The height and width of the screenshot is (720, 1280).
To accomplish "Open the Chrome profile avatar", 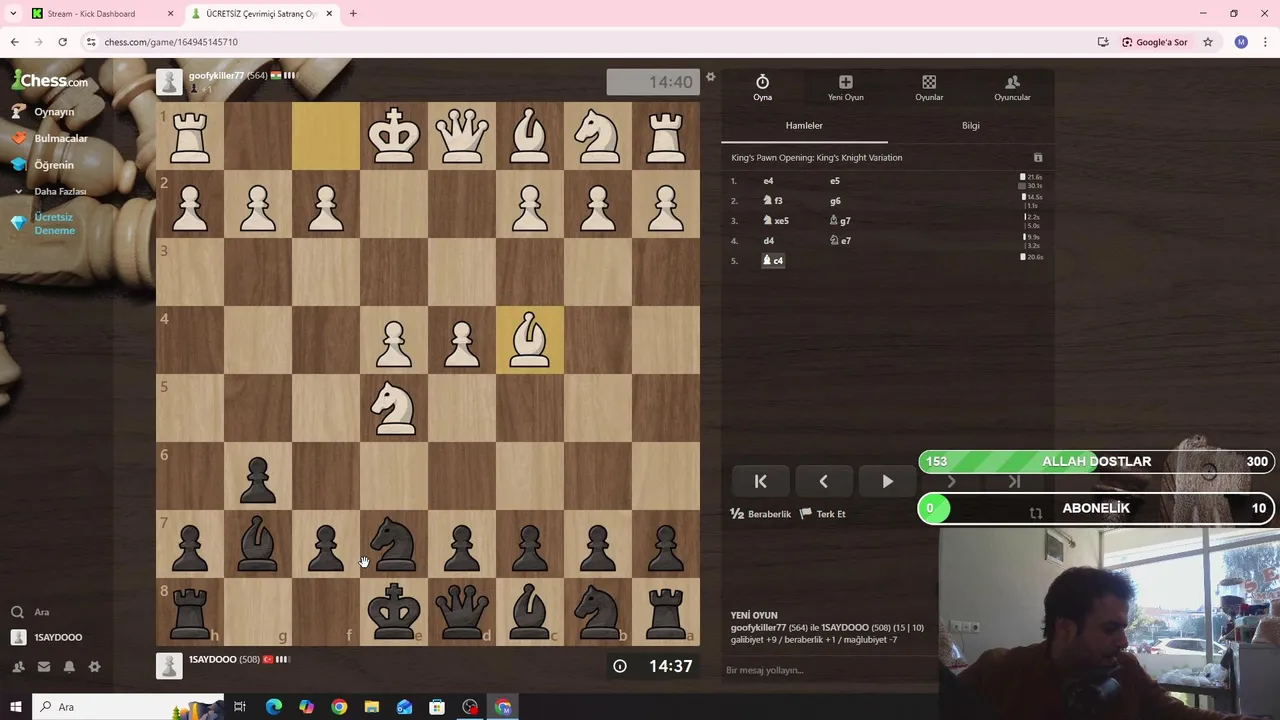I will 1241,42.
